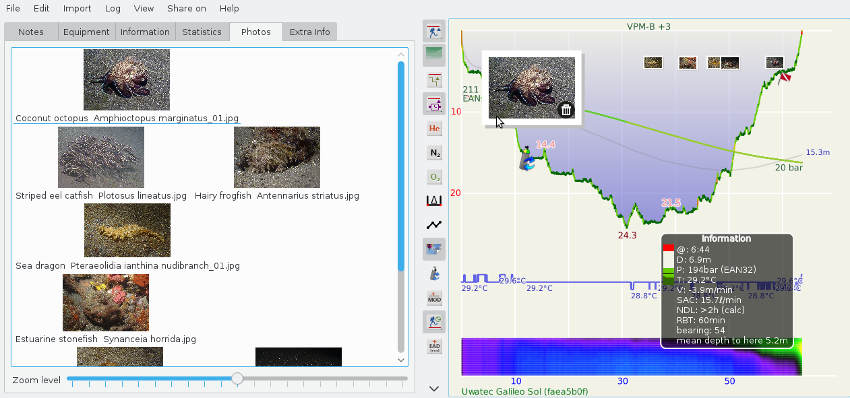850x398 pixels.
Task: Open the File menu
Action: (x=12, y=9)
